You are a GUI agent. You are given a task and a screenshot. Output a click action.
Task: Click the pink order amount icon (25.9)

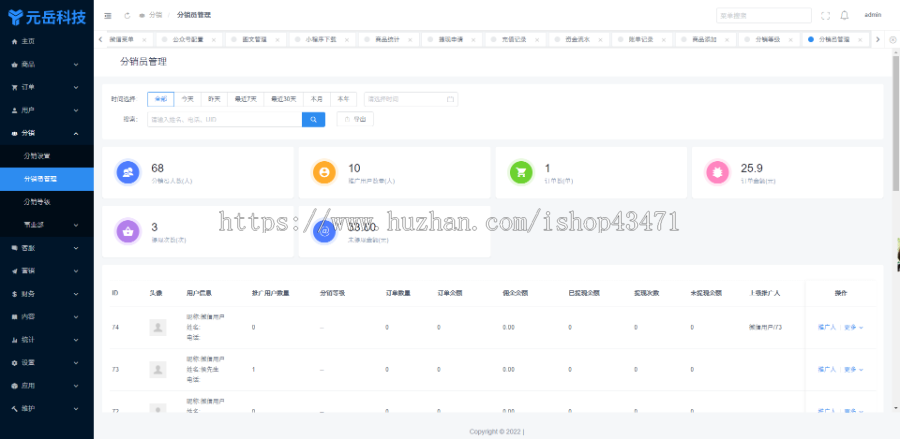pos(717,172)
